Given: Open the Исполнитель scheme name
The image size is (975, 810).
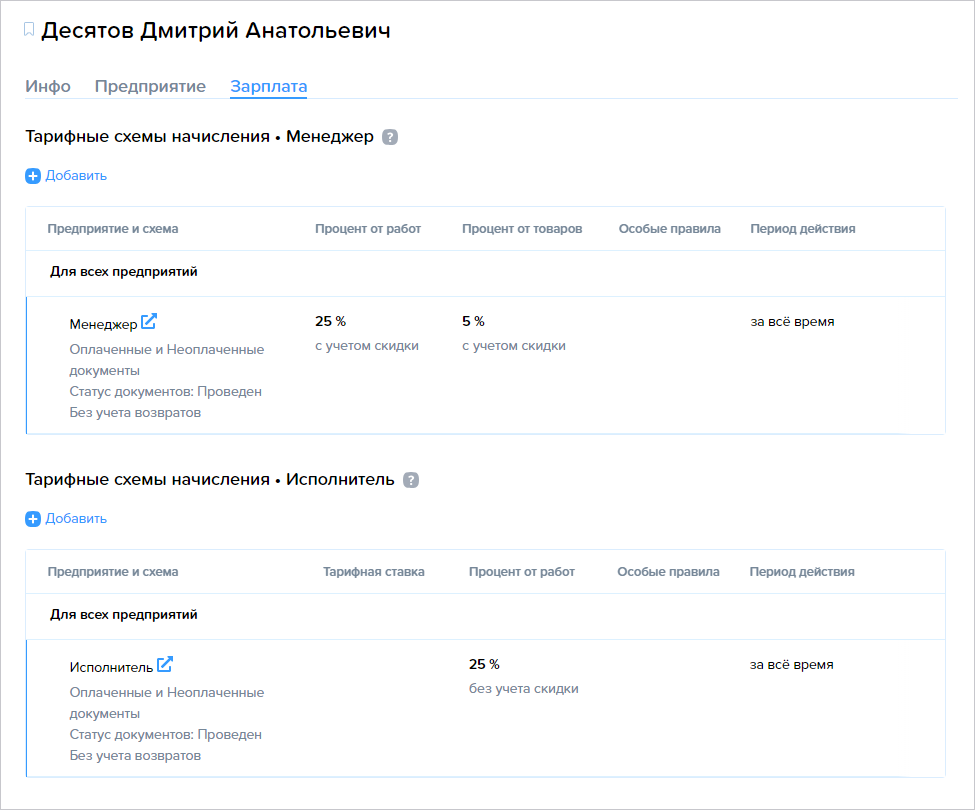Looking at the screenshot, I should [111, 668].
